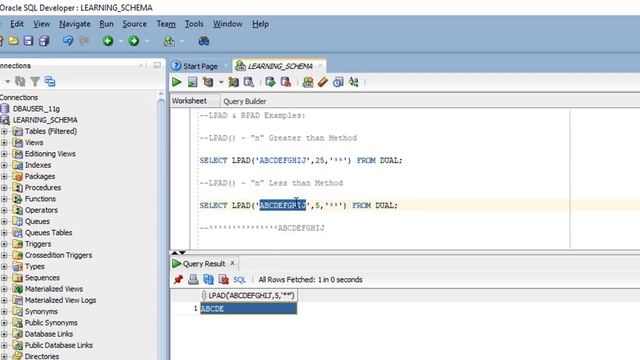Expand the Procedures node
The image size is (640, 360).
point(4,188)
